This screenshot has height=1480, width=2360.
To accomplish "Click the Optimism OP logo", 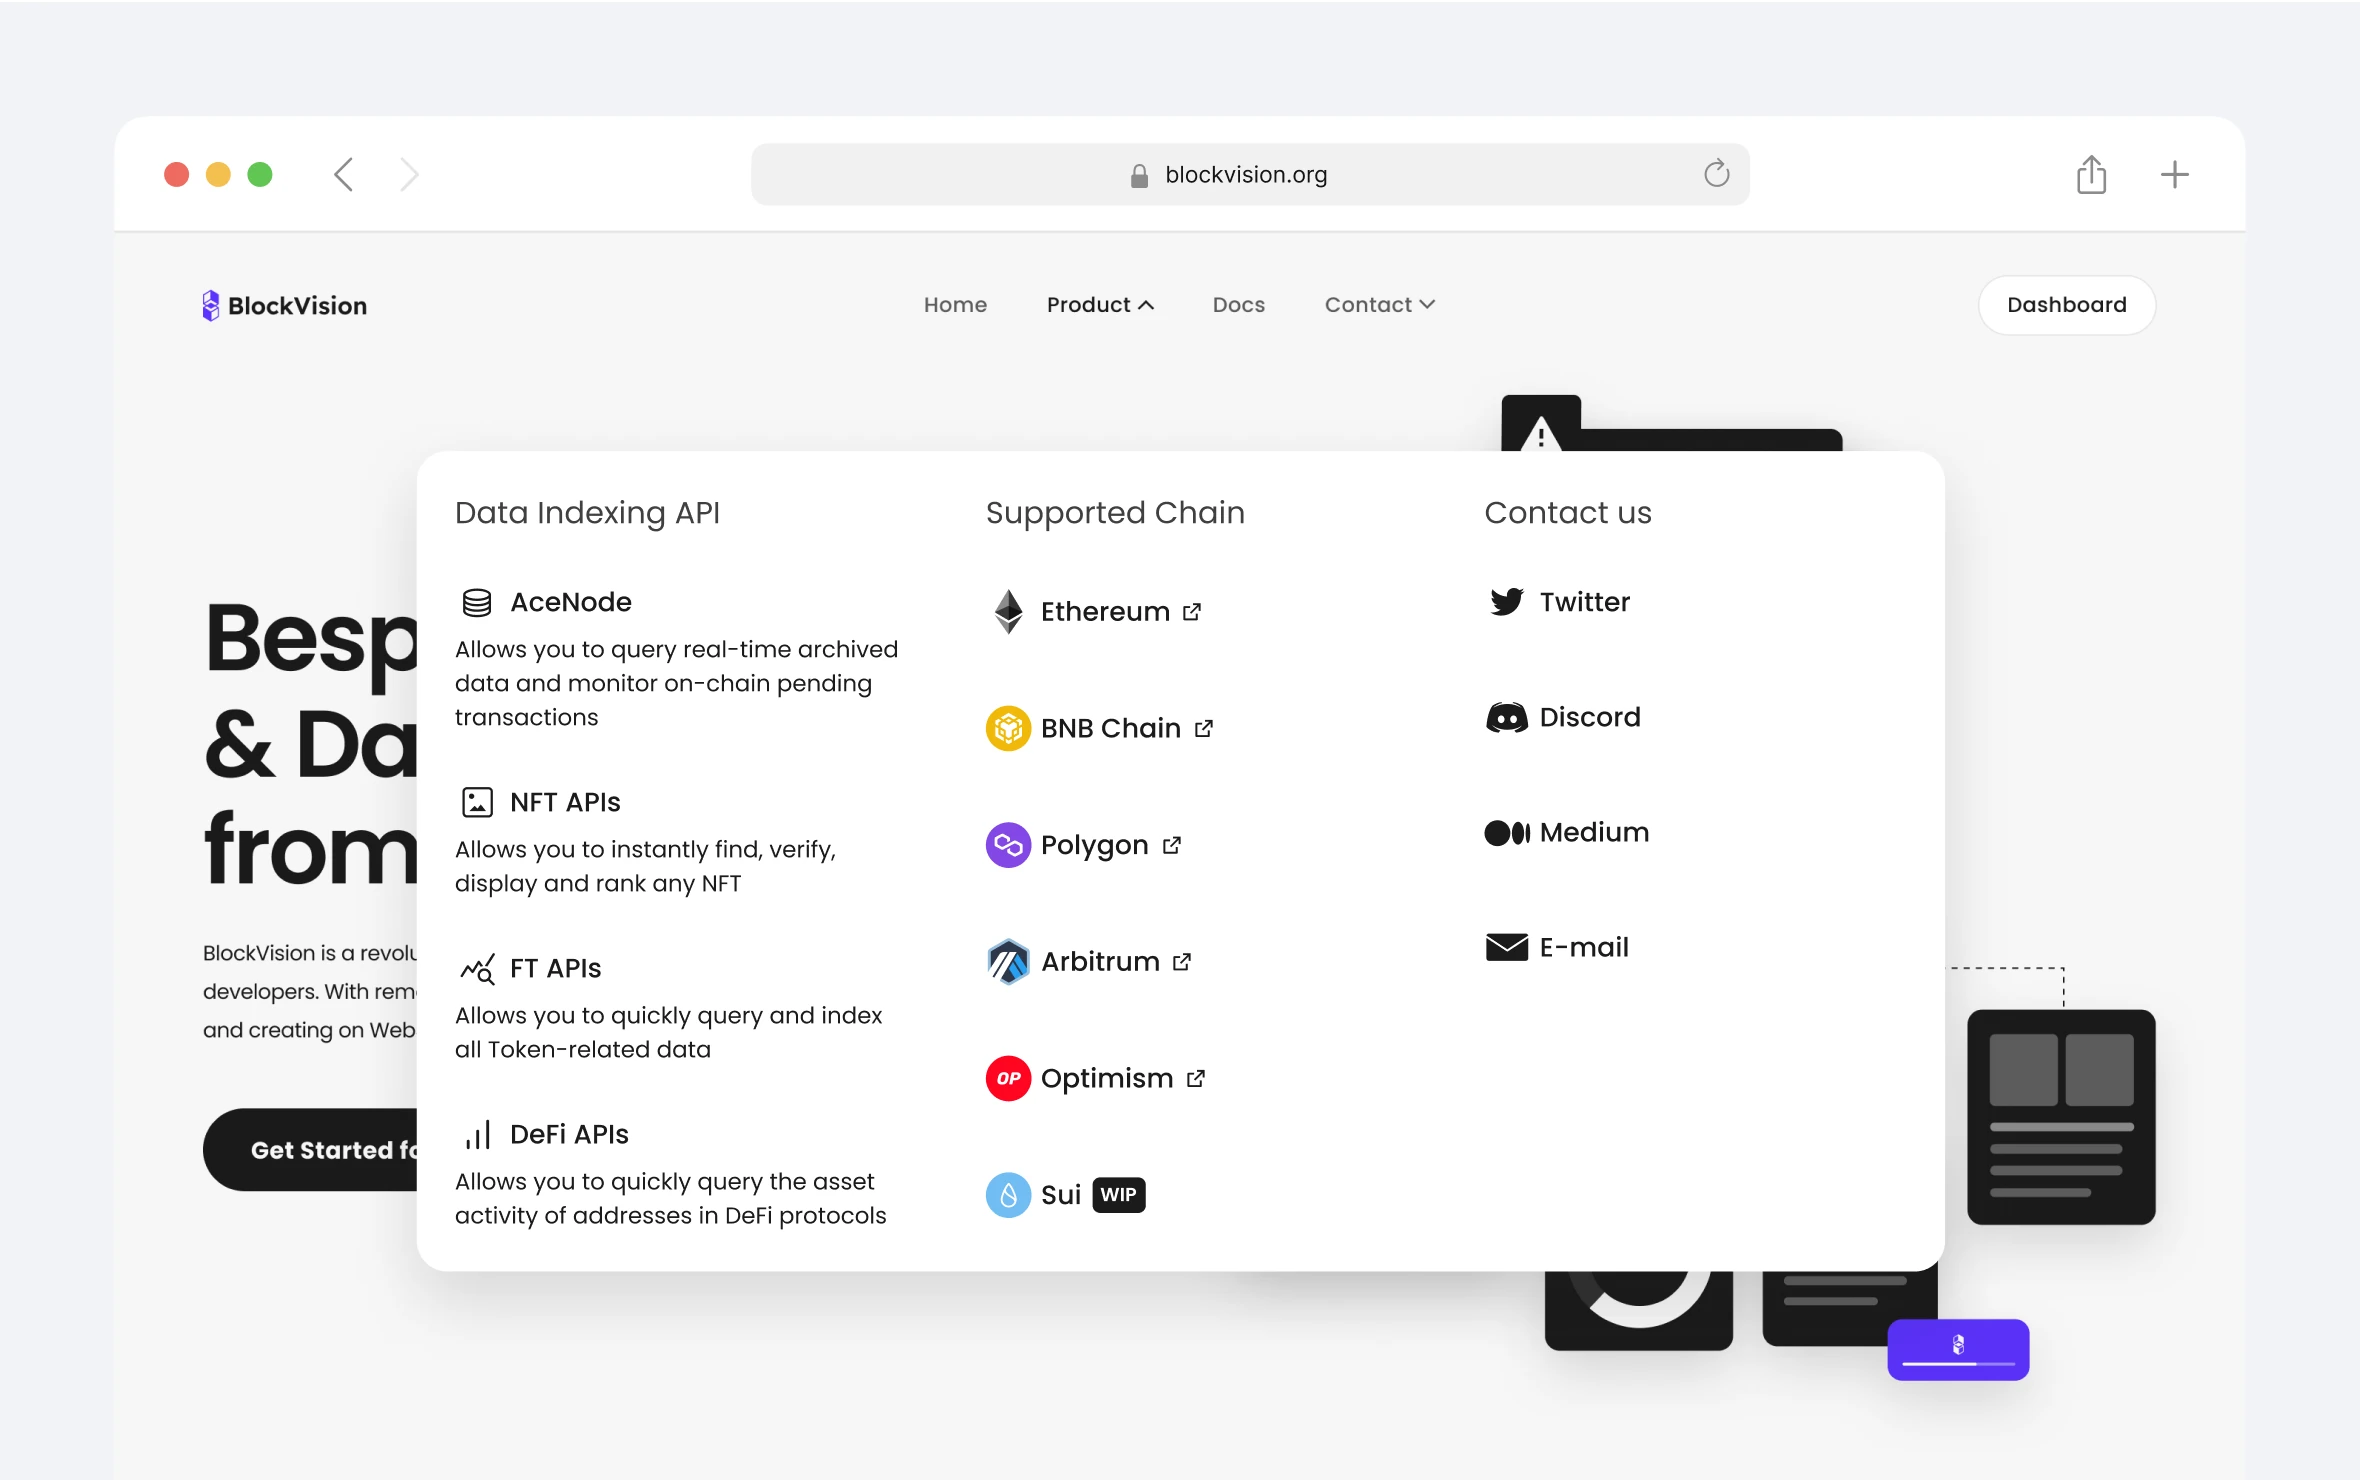I will click(1008, 1079).
